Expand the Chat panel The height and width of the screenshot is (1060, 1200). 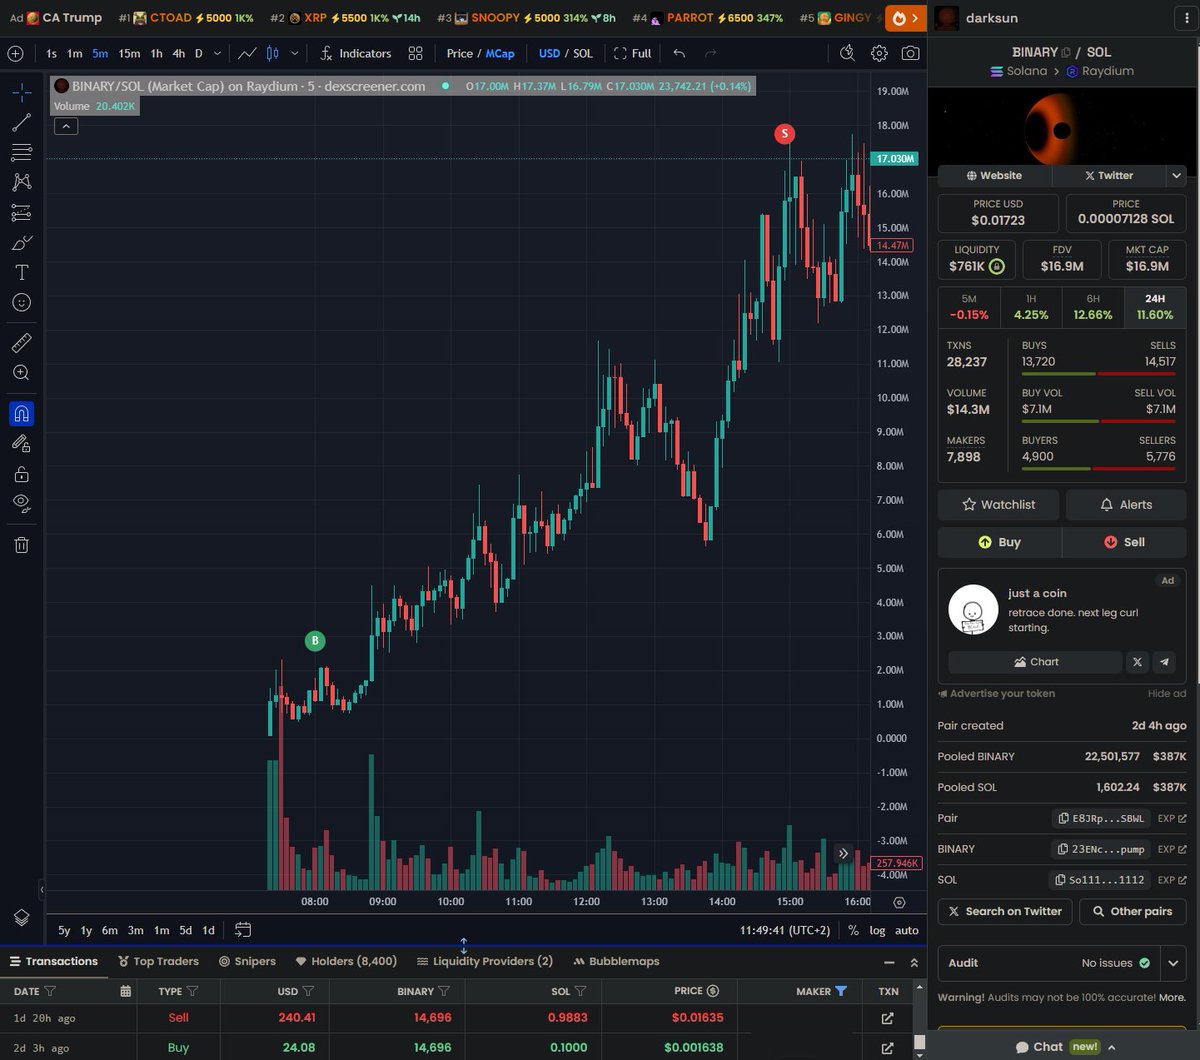point(1066,1047)
